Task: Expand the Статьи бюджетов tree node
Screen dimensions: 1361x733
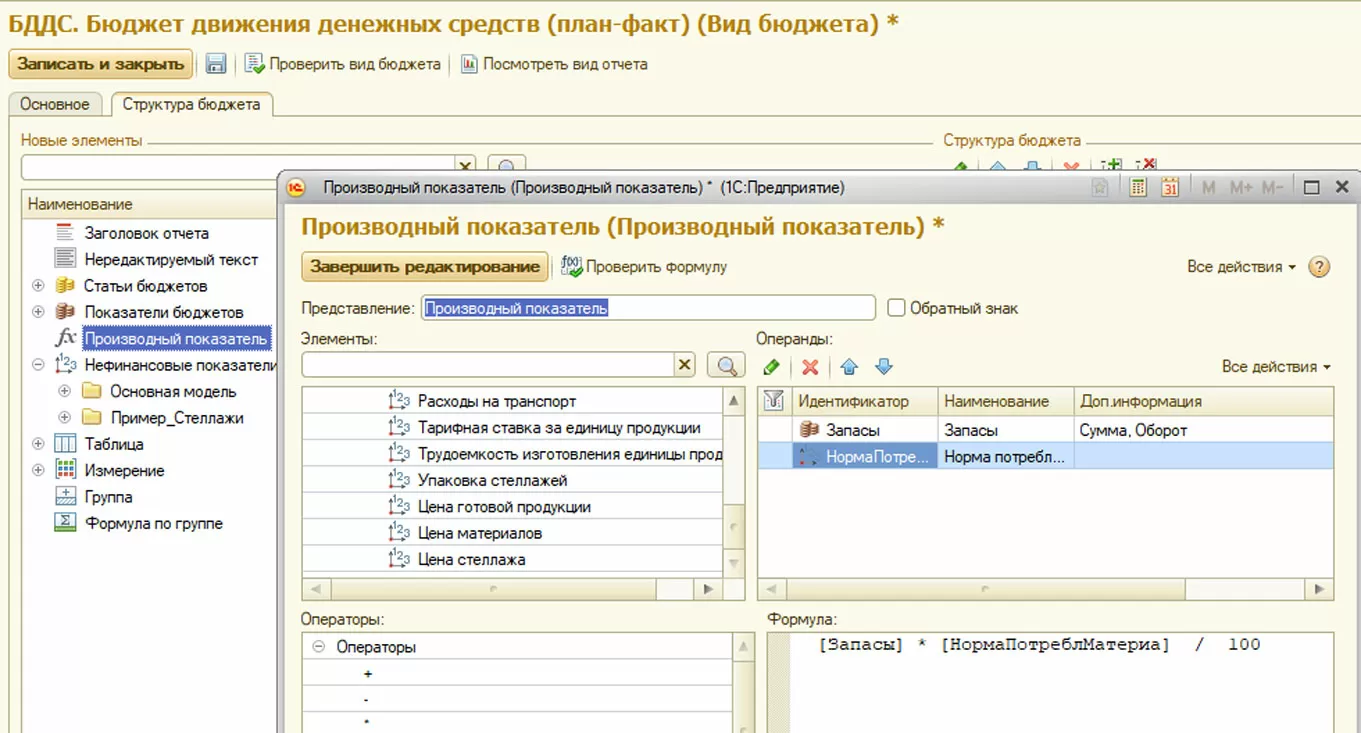Action: point(38,286)
